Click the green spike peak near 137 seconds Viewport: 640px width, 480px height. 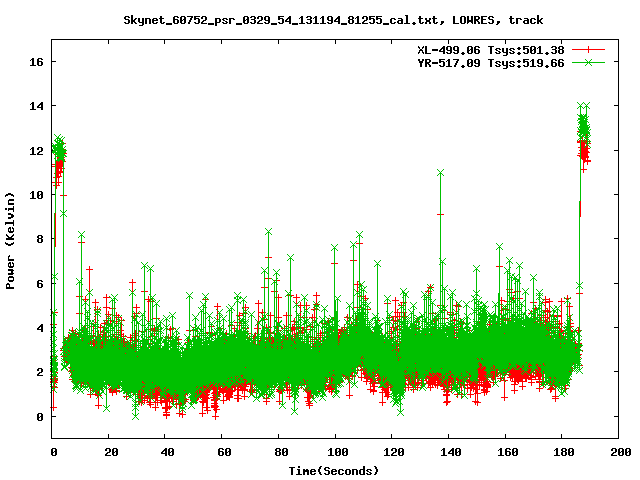tap(440, 173)
